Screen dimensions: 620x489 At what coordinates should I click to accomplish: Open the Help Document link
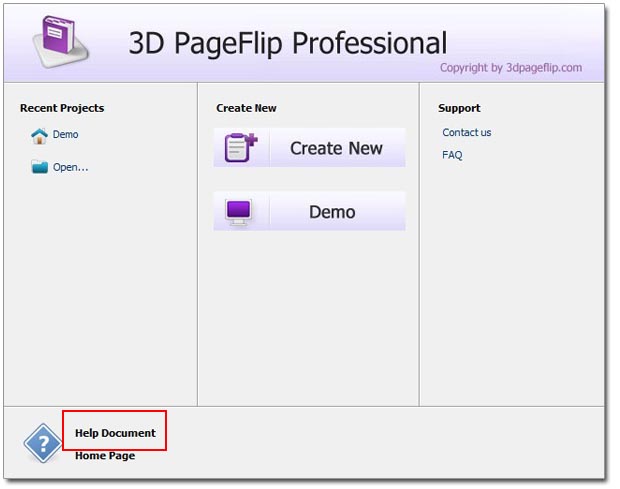[115, 433]
